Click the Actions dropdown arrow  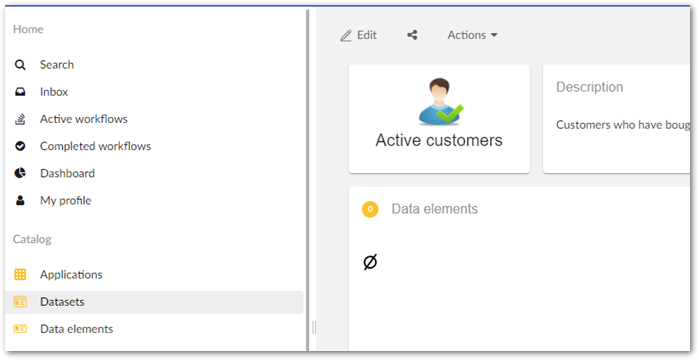pos(494,35)
